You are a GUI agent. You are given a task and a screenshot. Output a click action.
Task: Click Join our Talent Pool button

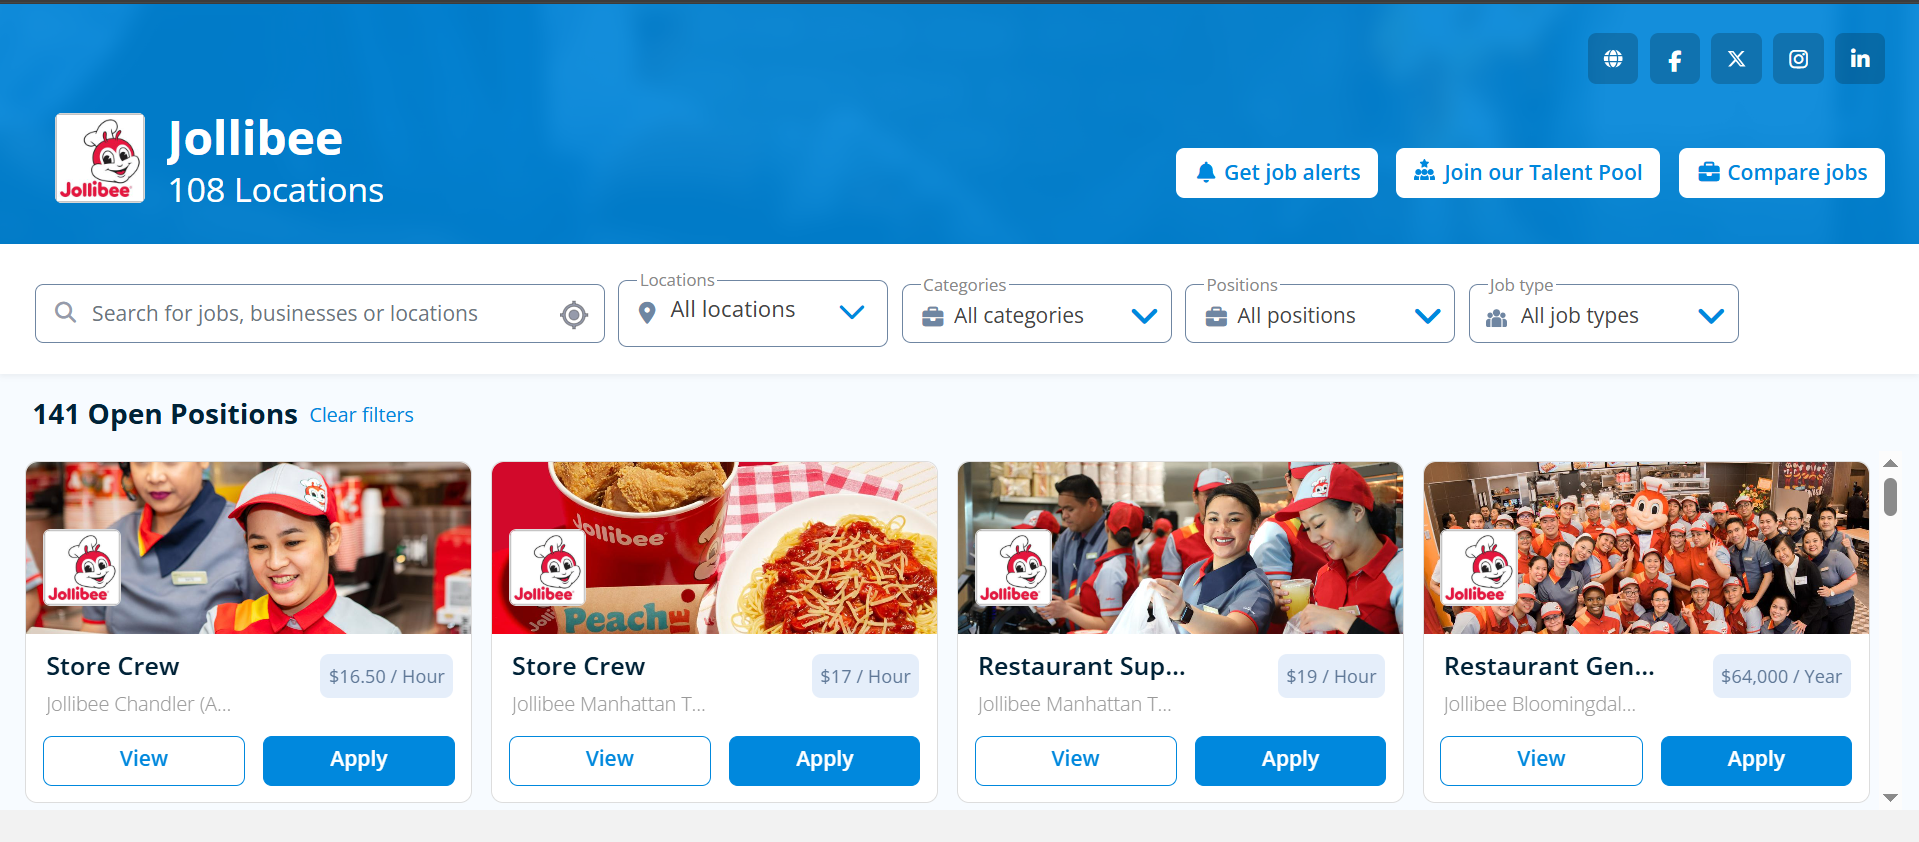[x=1528, y=173]
